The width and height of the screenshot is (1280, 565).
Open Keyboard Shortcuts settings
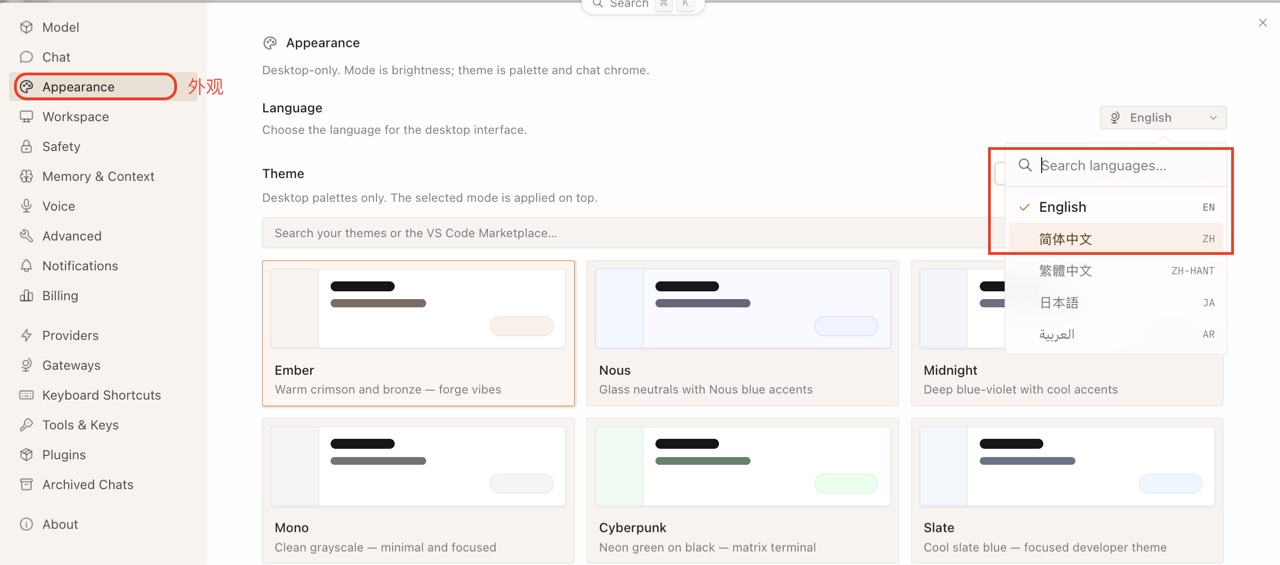(x=101, y=395)
